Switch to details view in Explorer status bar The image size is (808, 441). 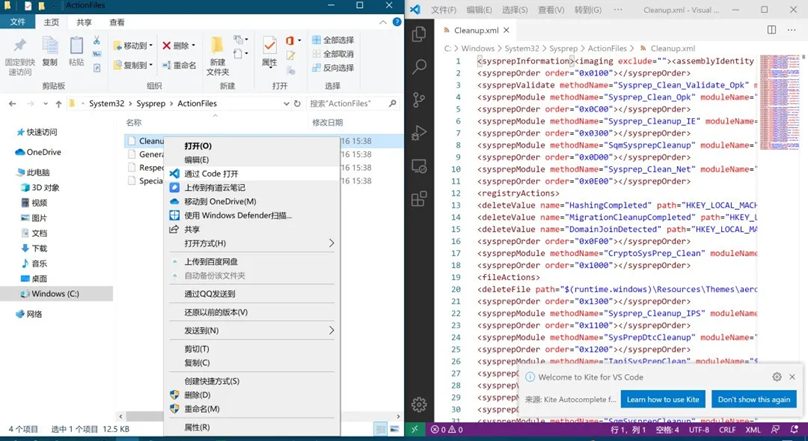pos(380,429)
